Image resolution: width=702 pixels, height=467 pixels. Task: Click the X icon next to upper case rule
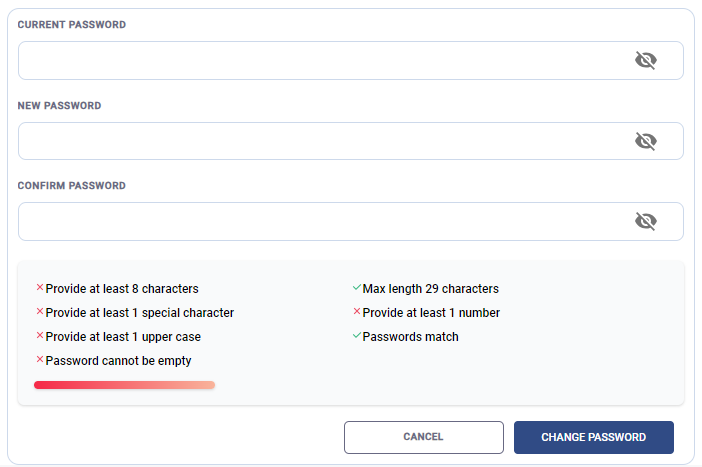(x=40, y=336)
